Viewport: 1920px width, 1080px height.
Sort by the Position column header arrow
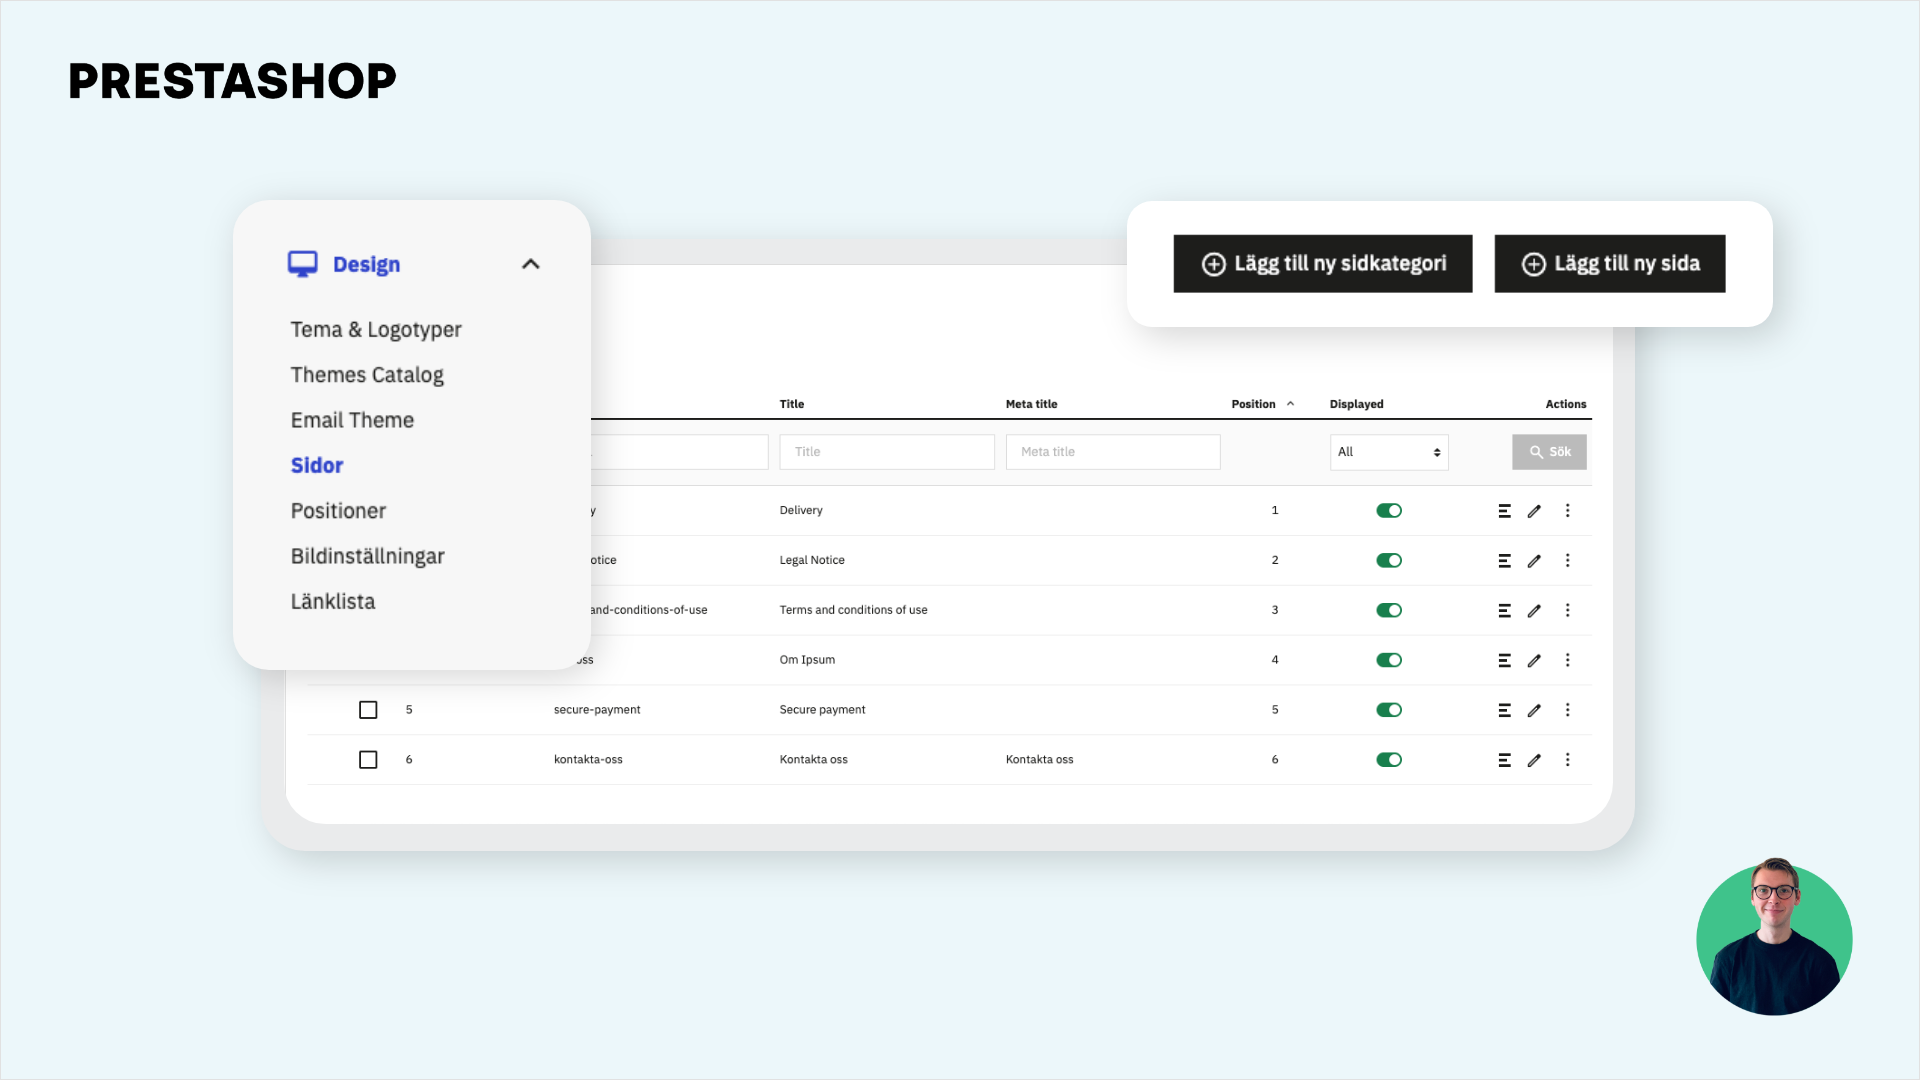[x=1290, y=404]
